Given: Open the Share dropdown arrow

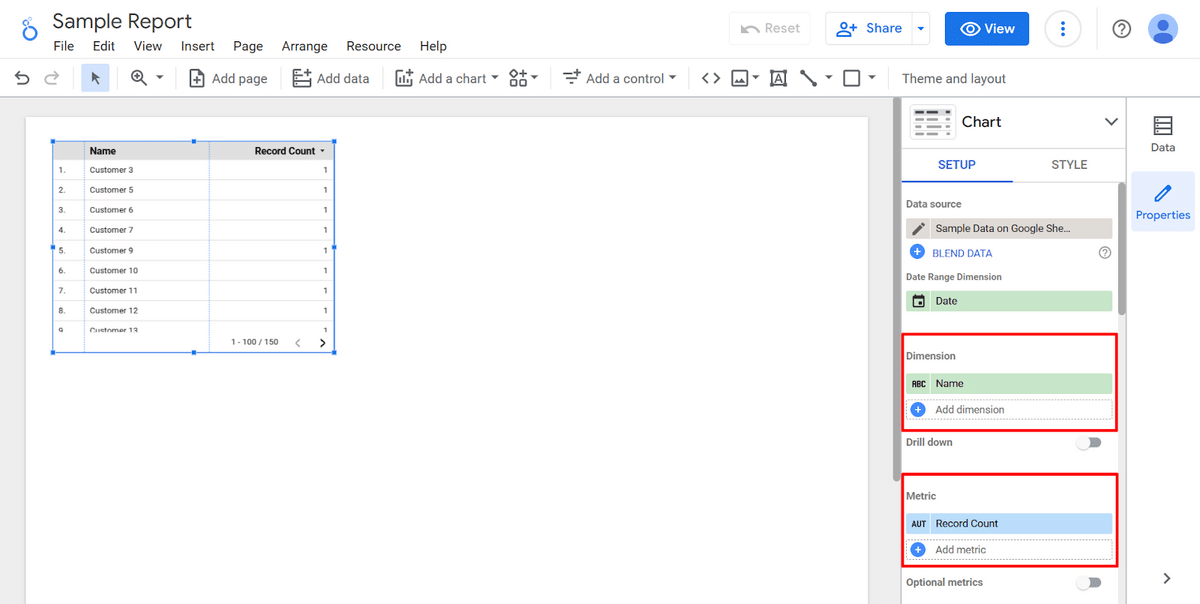Looking at the screenshot, I should tap(921, 29).
